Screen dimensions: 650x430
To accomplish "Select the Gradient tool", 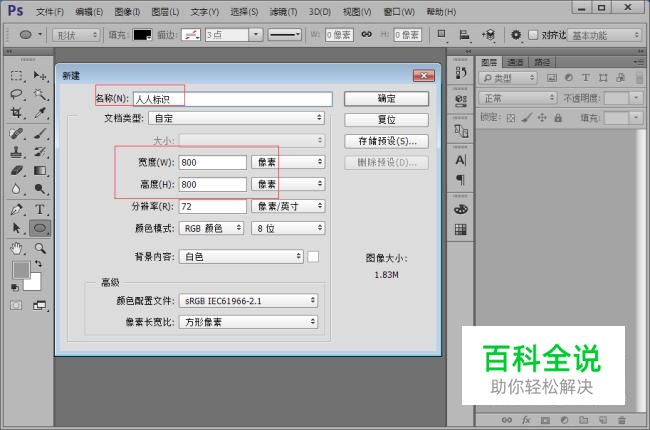I will coord(40,170).
